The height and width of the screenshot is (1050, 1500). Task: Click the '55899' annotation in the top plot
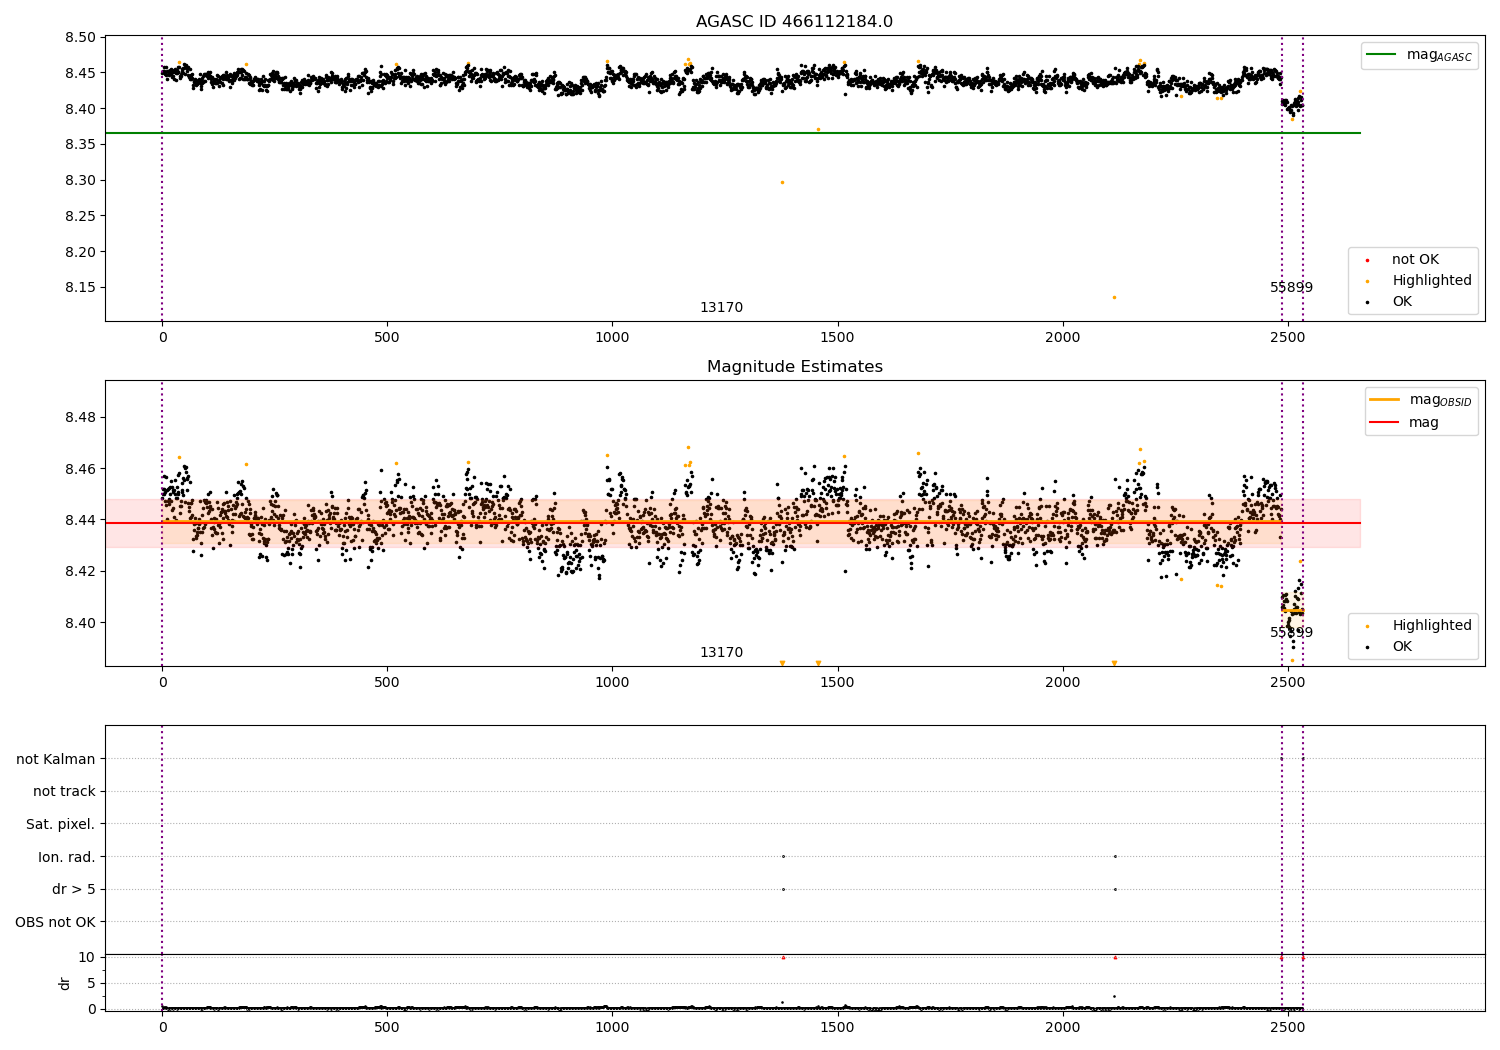pyautogui.click(x=1291, y=288)
